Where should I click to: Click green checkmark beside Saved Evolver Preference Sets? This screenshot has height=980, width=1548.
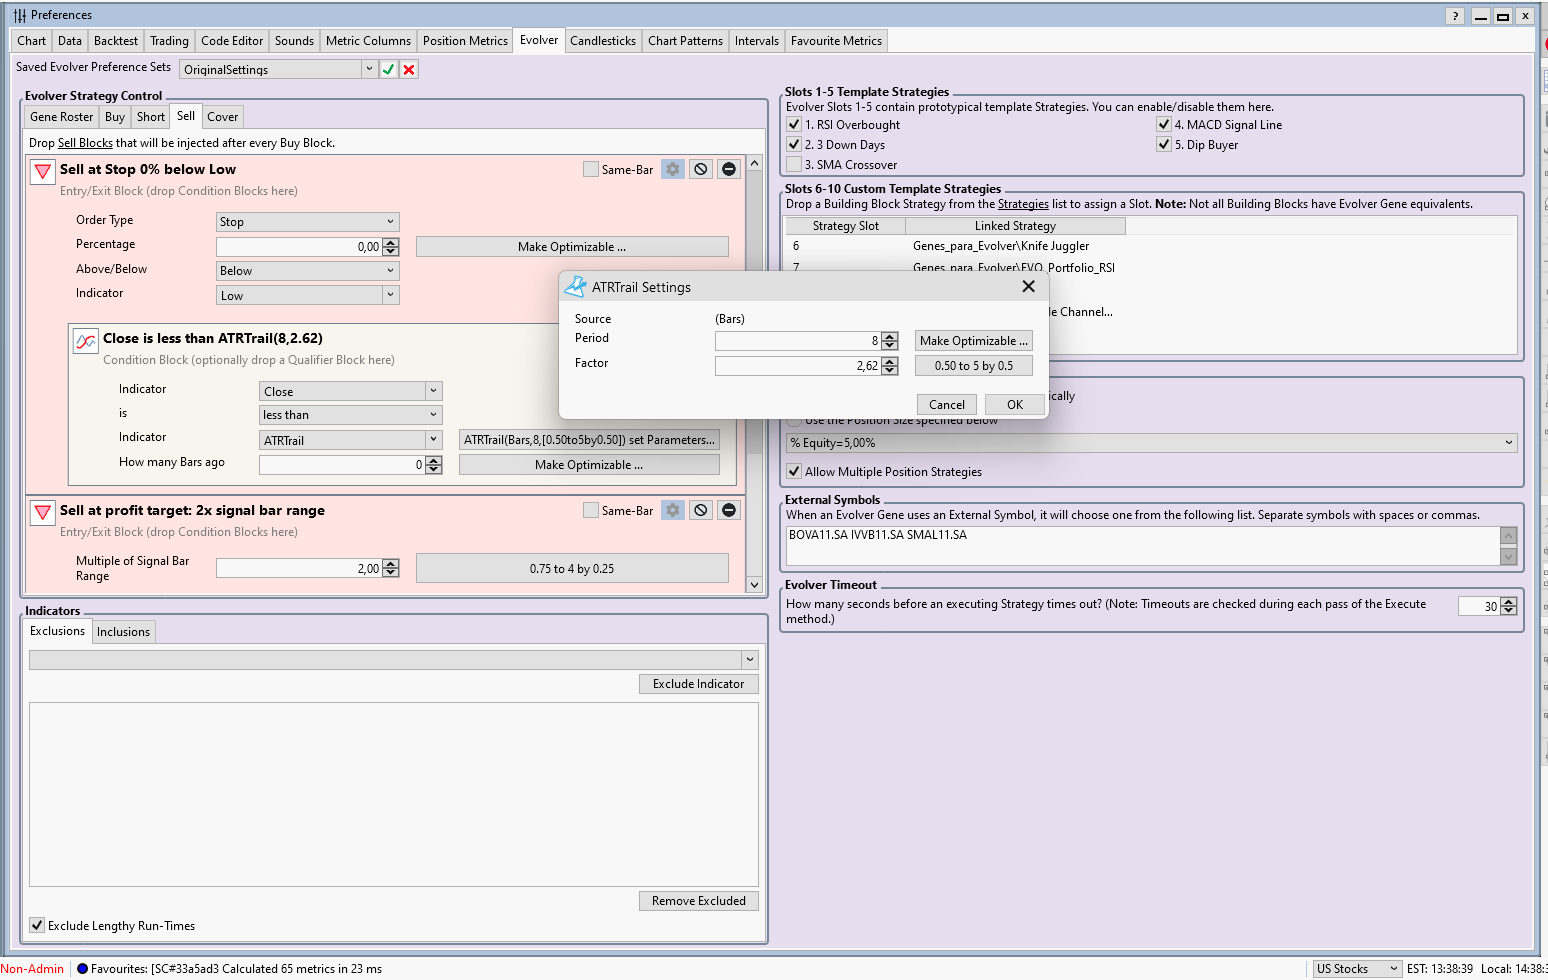pos(388,69)
